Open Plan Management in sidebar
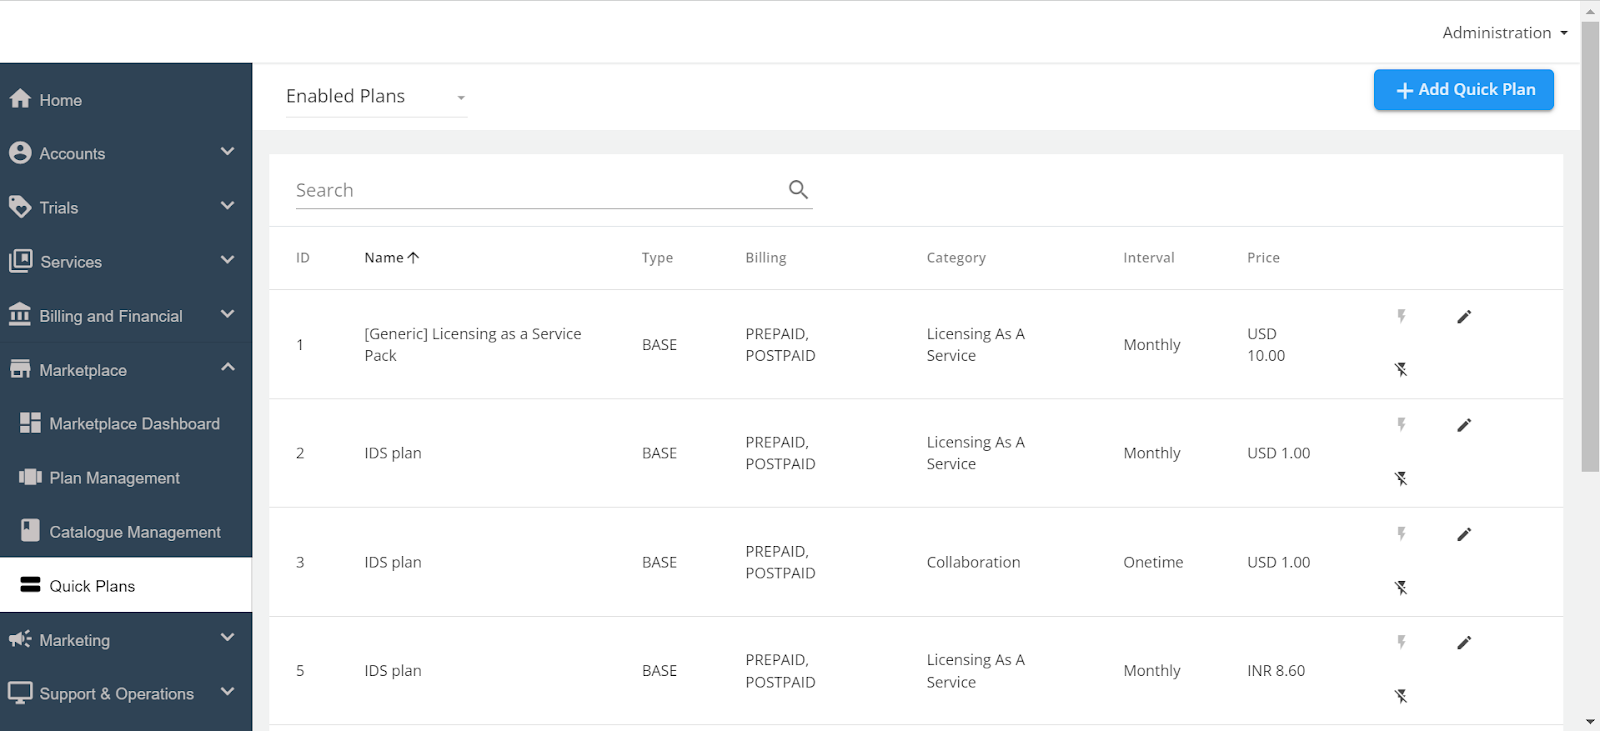Viewport: 1600px width, 731px height. pos(115,478)
